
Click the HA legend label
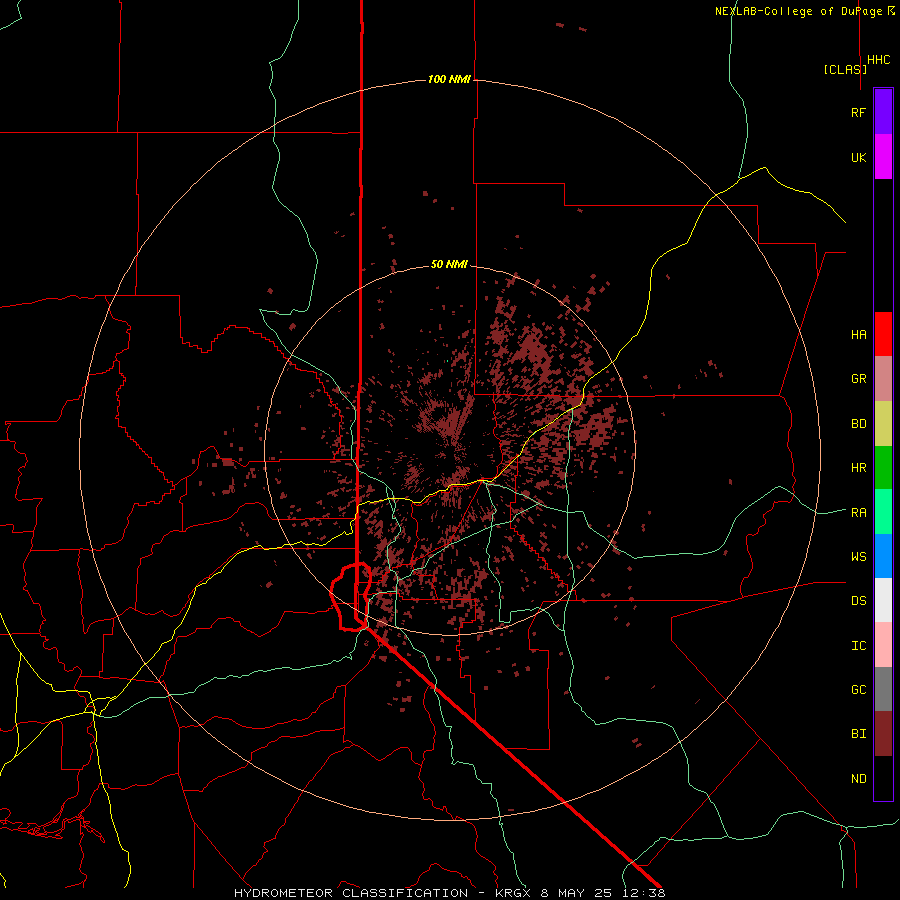(858, 335)
